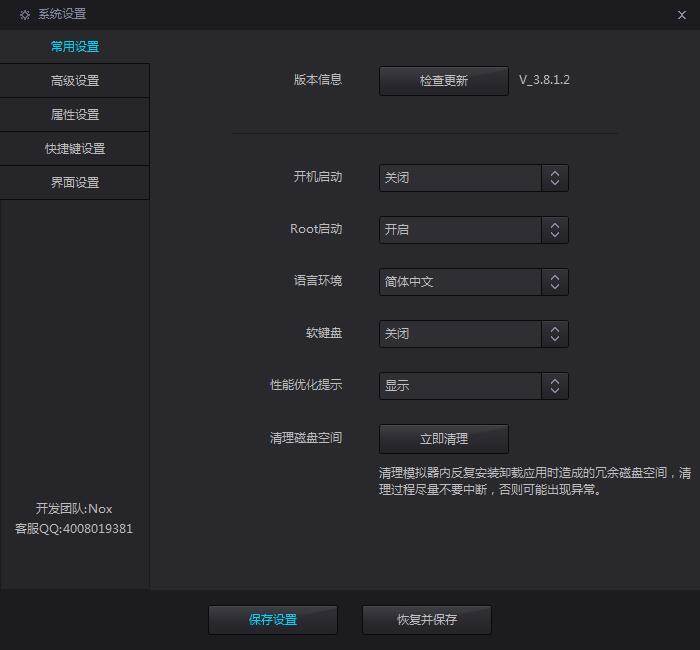Viewport: 700px width, 650px height.
Task: Click the 立即清理 button
Action: click(x=444, y=439)
